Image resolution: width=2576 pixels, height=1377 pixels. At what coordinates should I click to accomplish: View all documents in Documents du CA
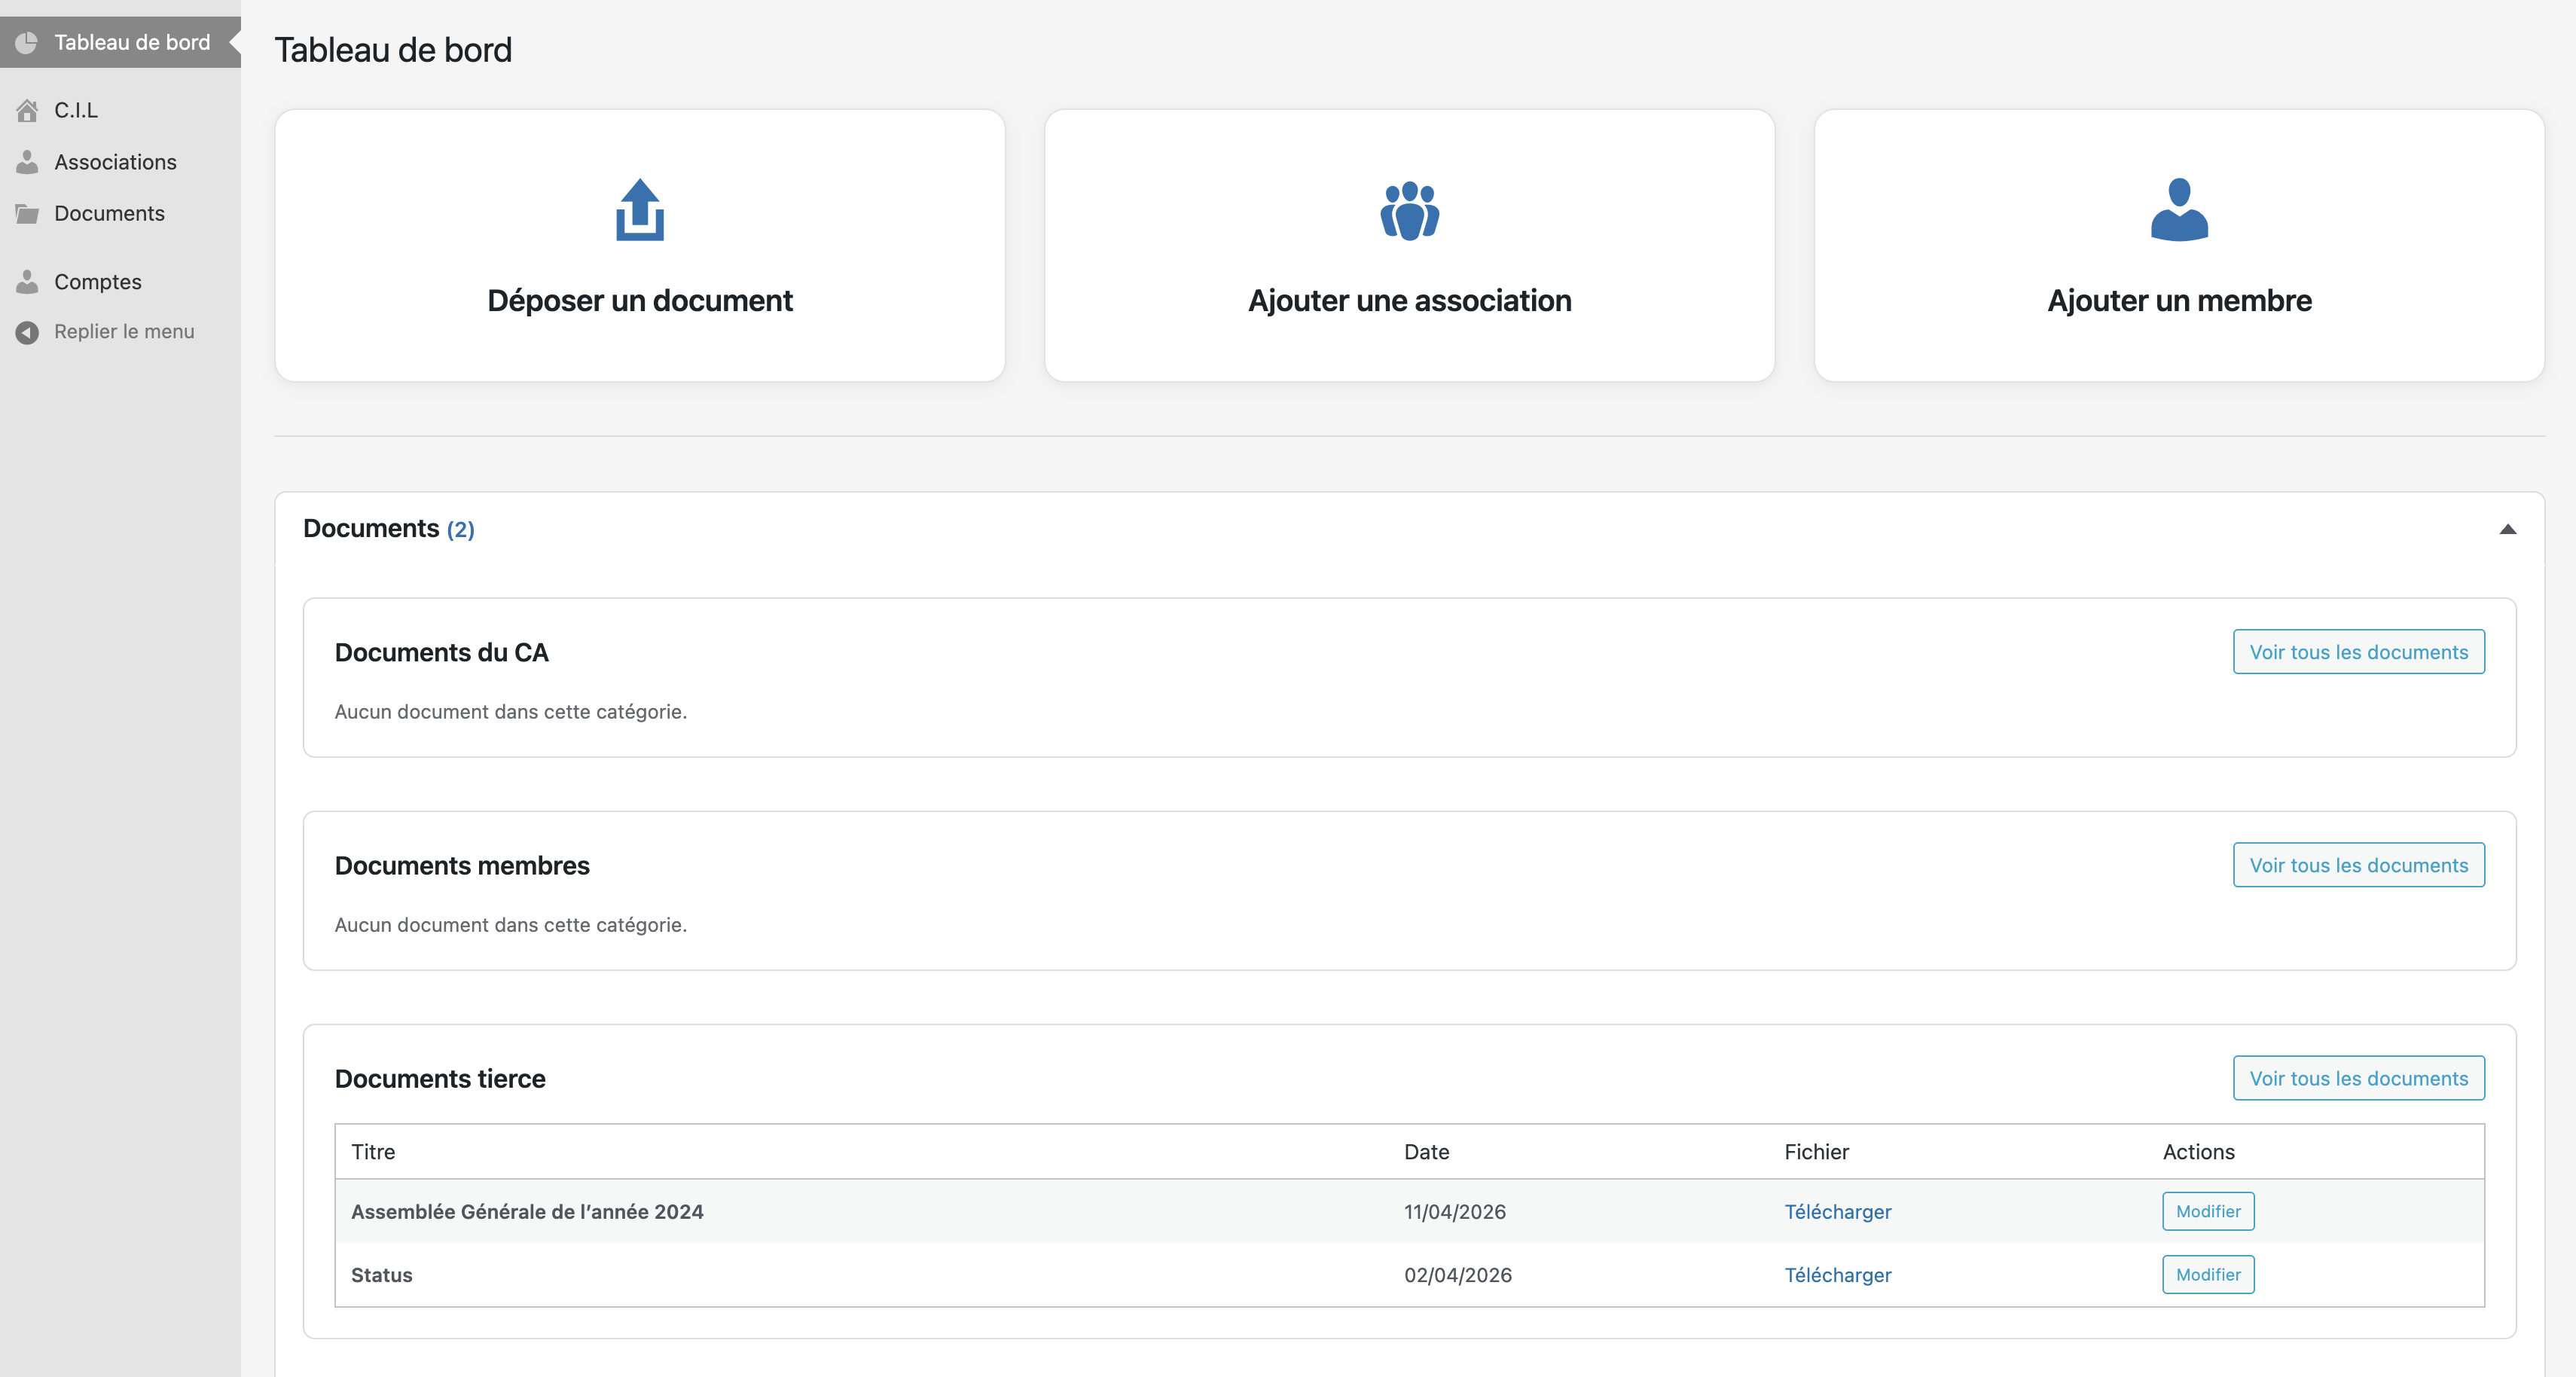tap(2358, 651)
